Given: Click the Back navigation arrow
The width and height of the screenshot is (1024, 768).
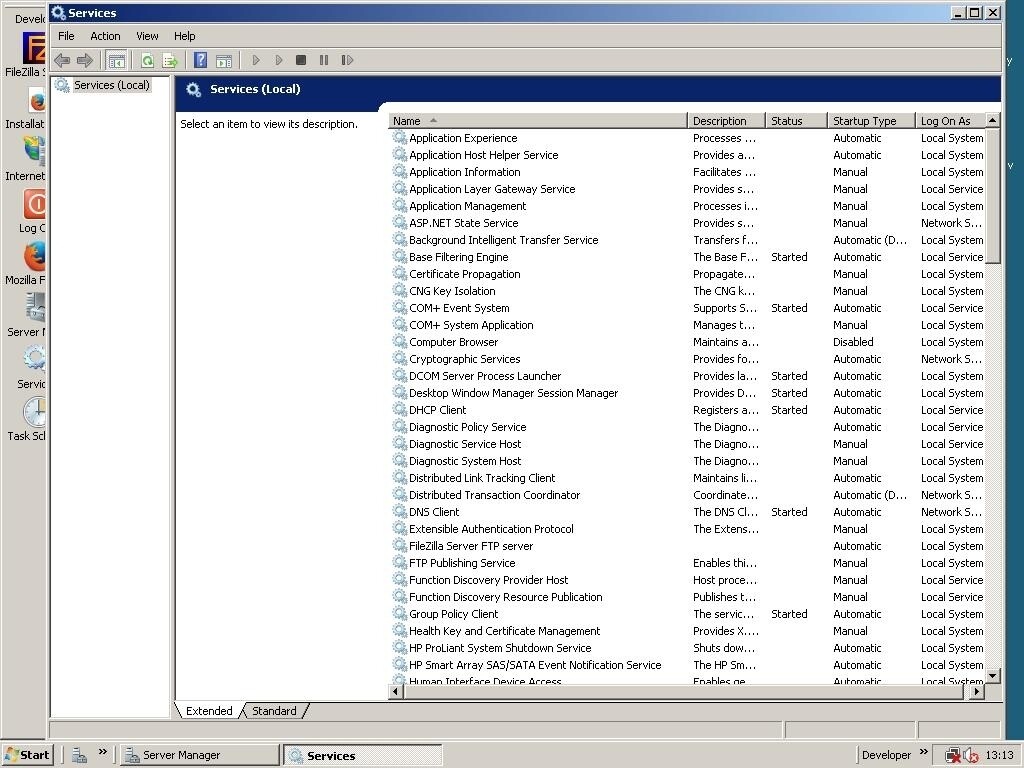Looking at the screenshot, I should click(x=61, y=60).
